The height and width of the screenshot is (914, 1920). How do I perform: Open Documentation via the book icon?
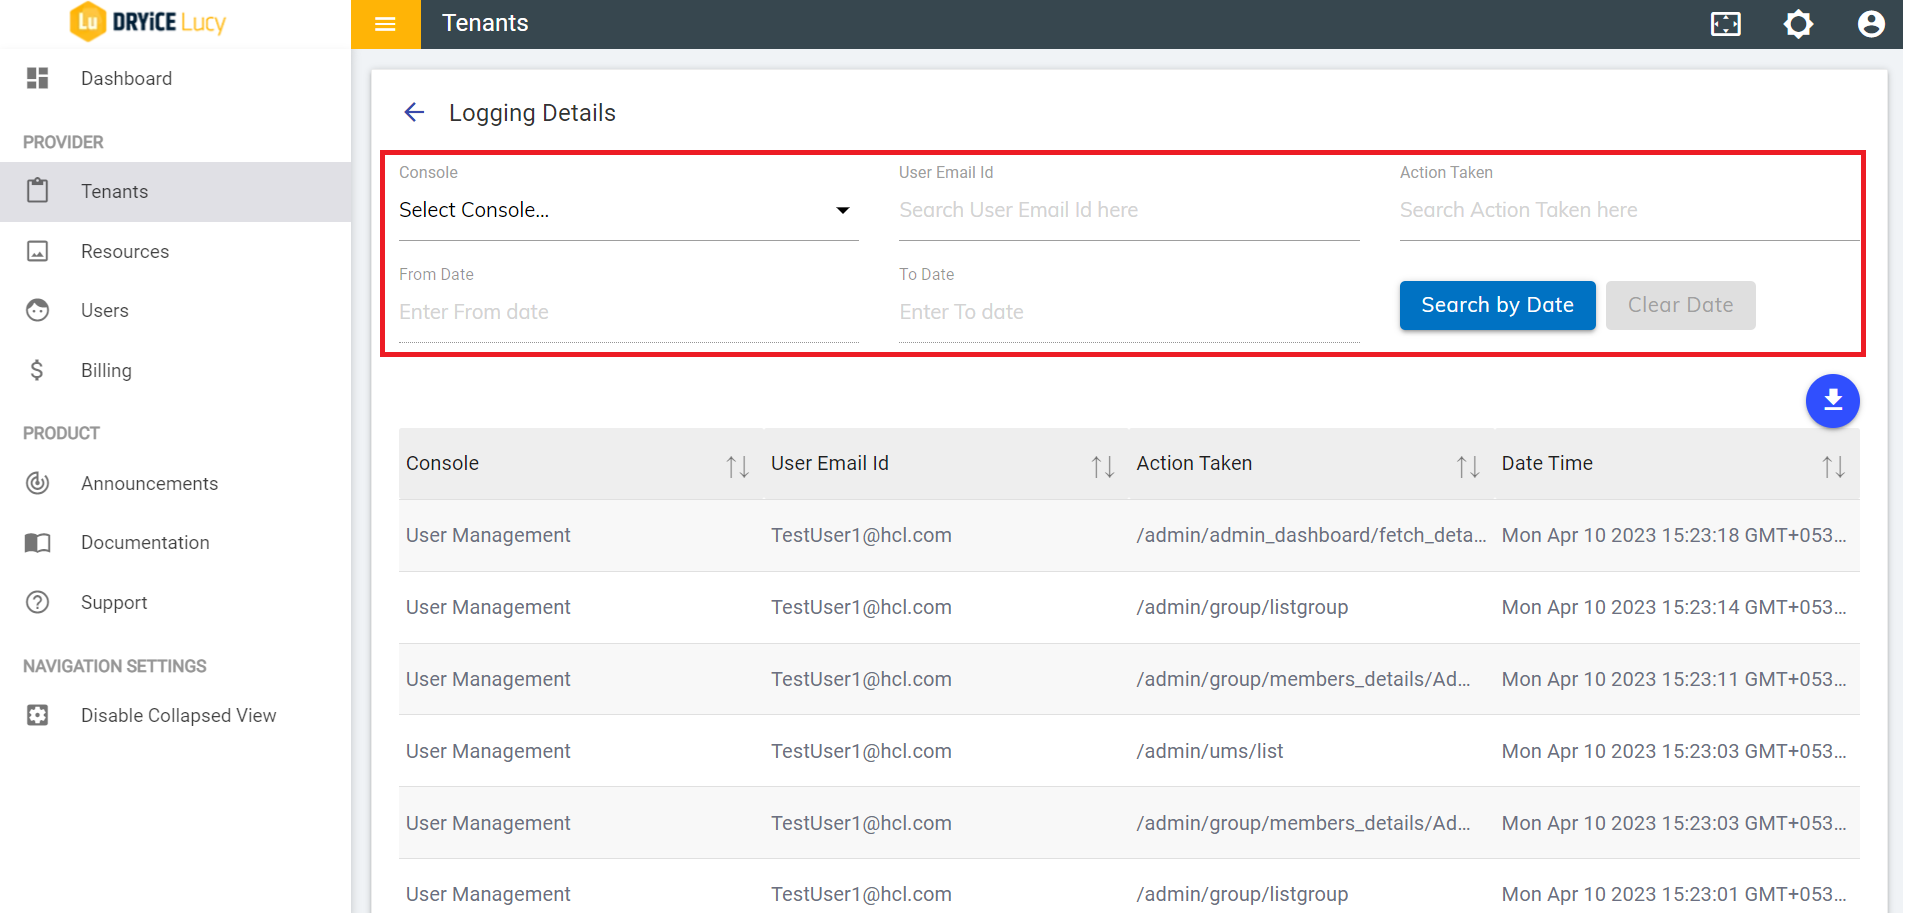pos(37,542)
